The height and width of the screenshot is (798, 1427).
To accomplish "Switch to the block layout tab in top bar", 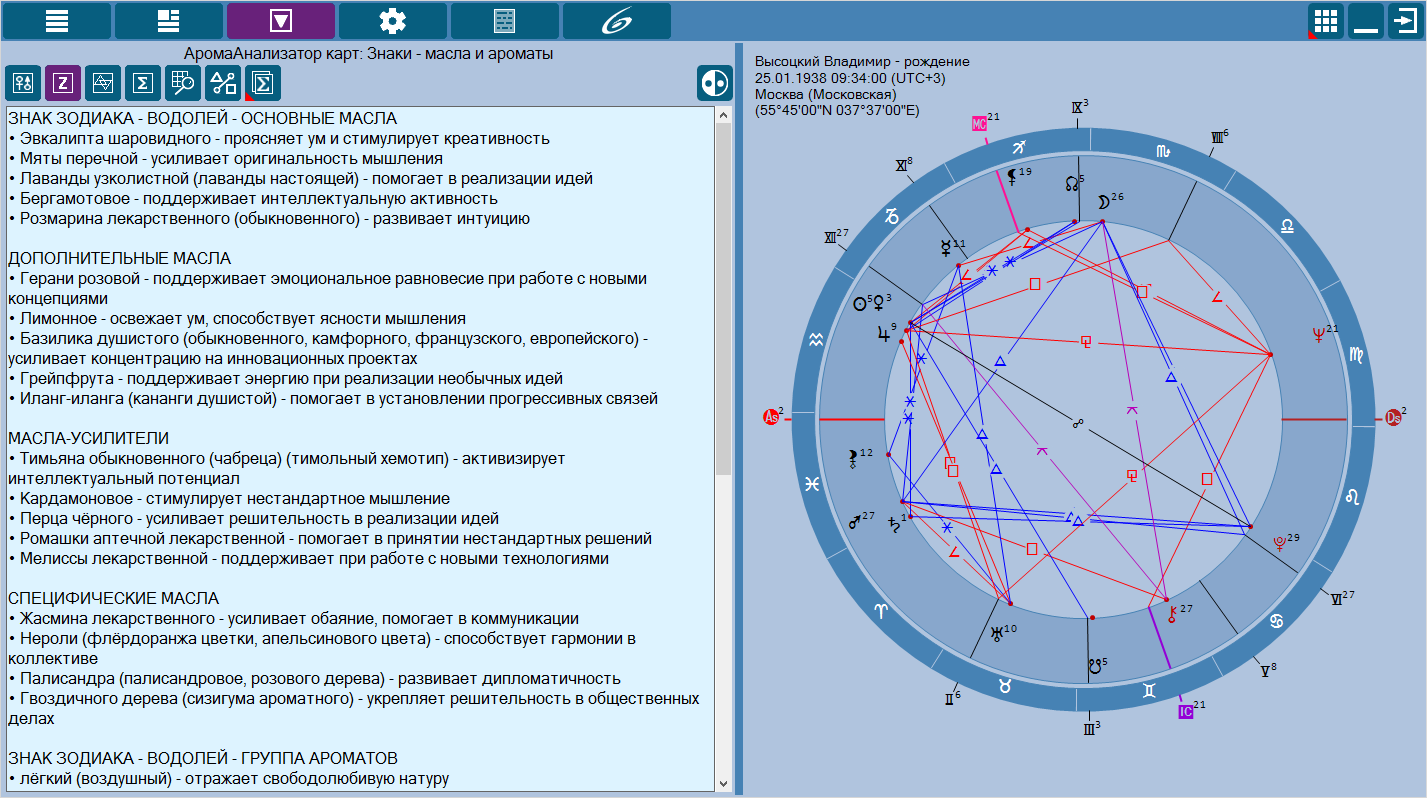I will (x=169, y=20).
